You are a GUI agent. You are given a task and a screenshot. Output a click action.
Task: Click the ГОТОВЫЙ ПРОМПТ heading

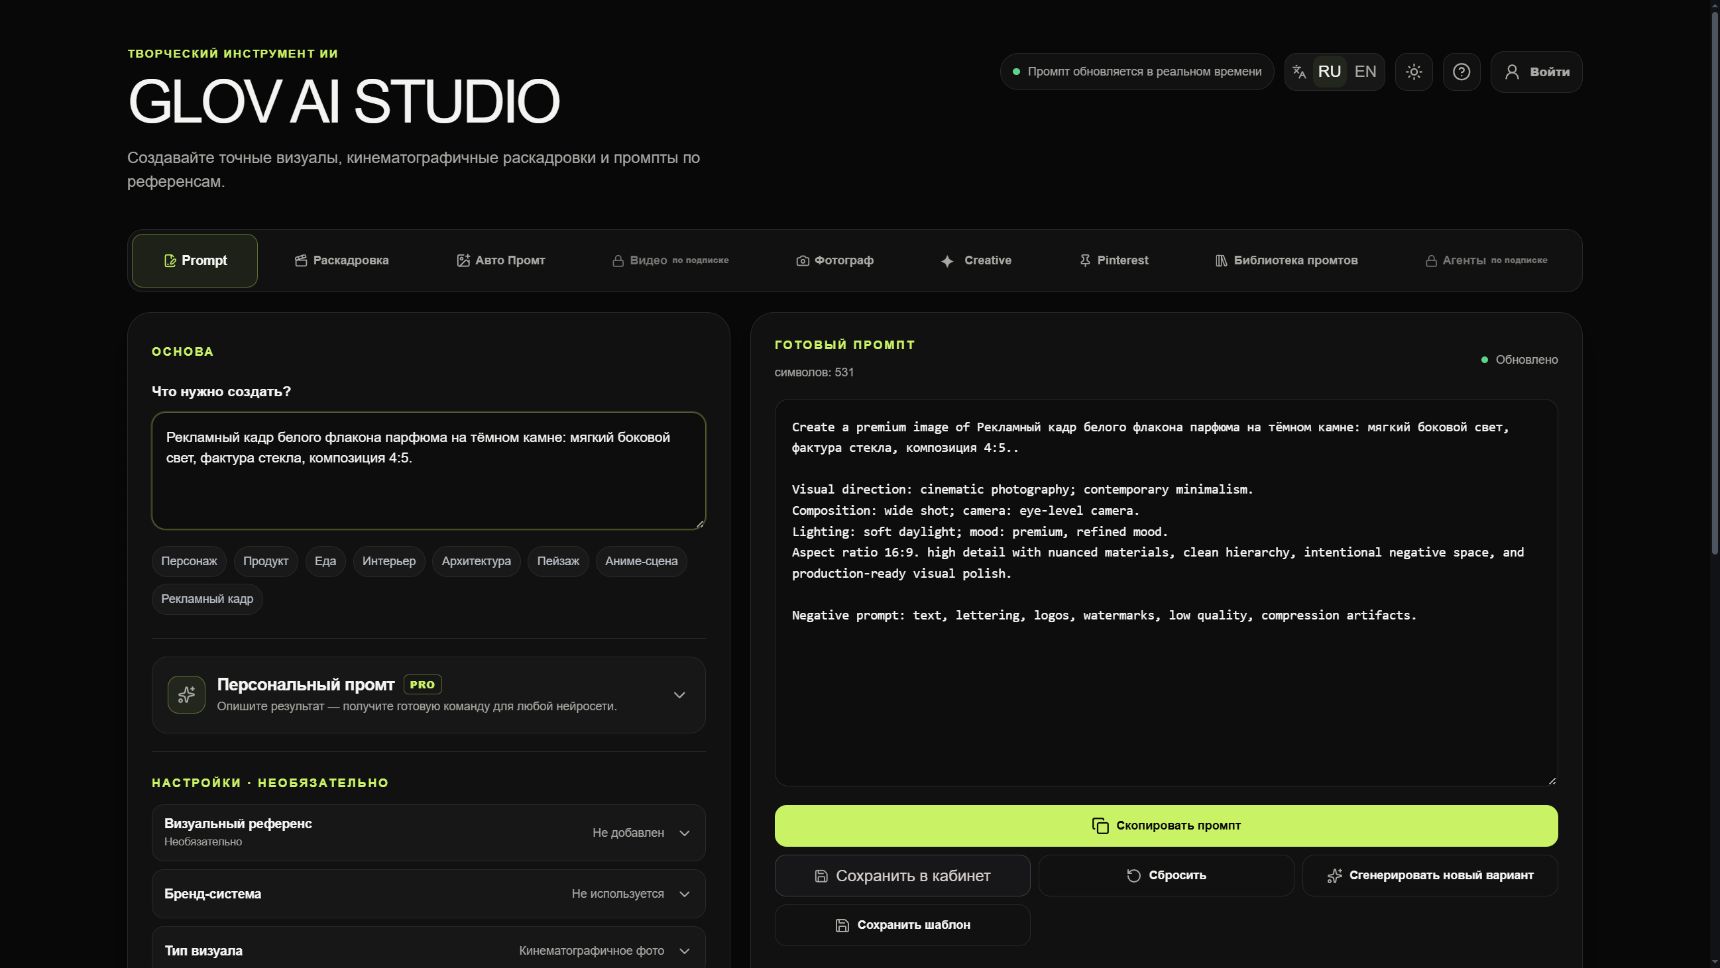click(x=845, y=345)
